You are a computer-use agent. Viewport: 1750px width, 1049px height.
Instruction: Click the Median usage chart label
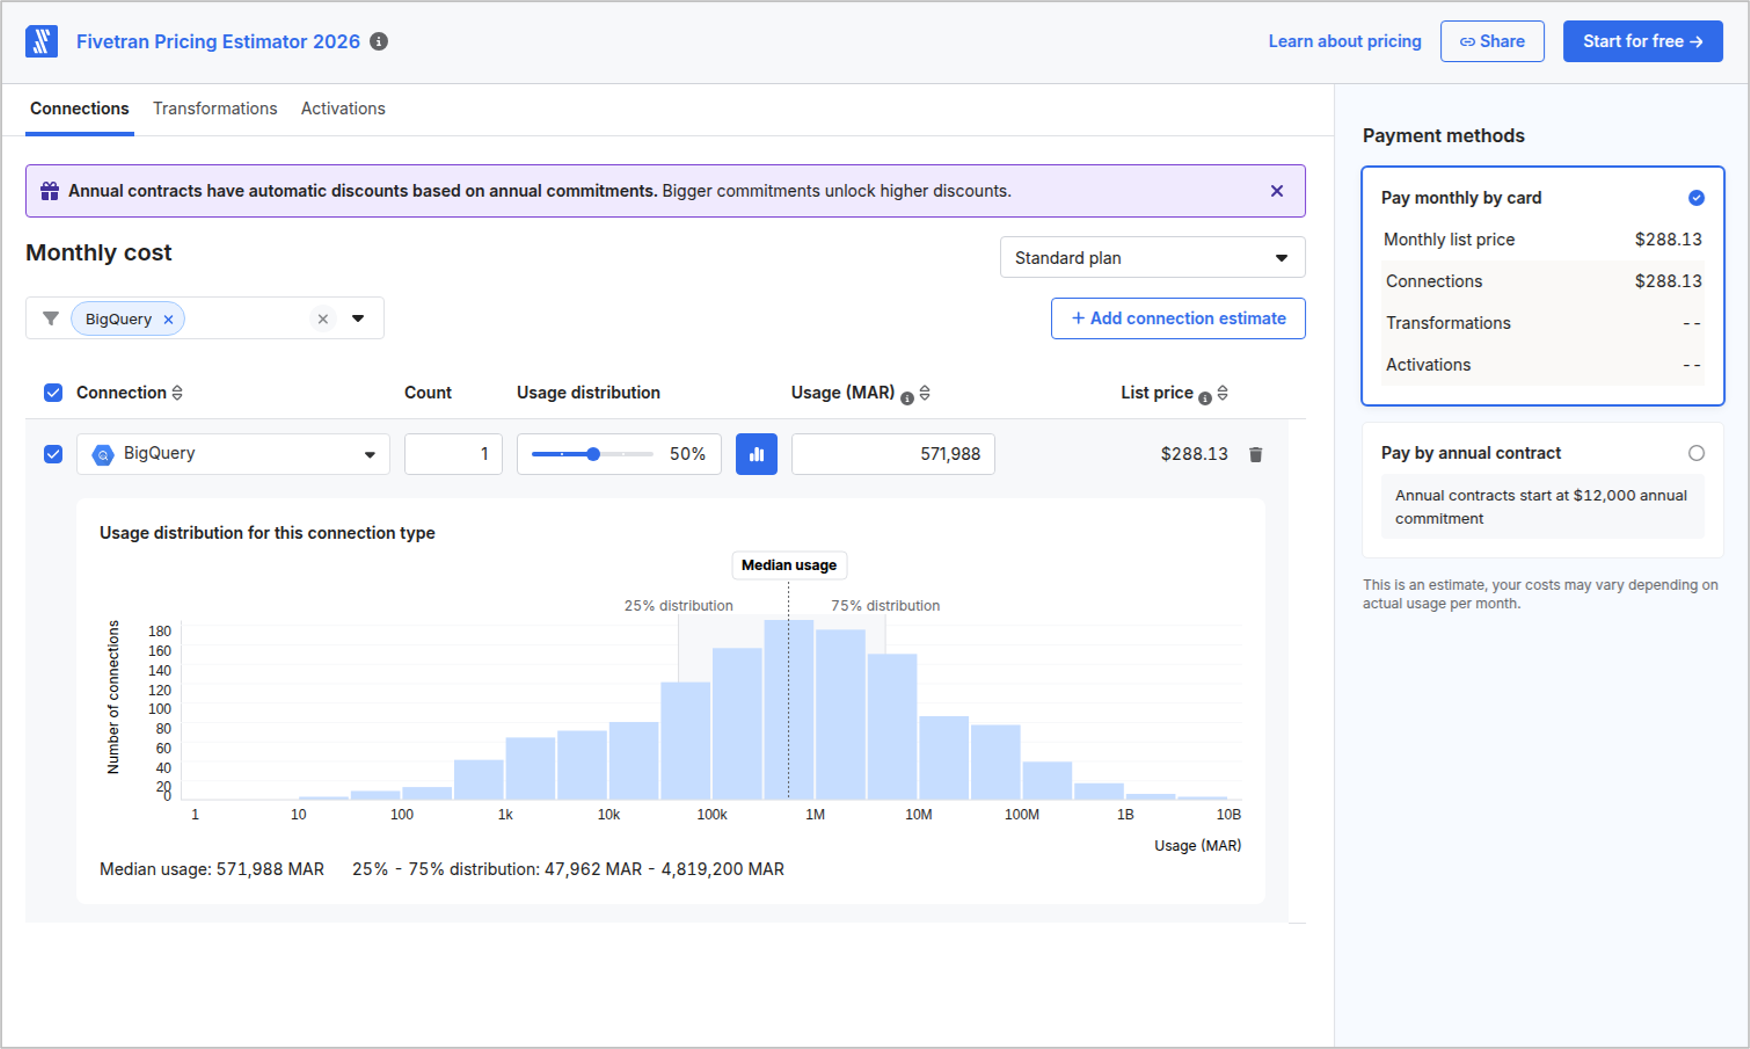click(789, 565)
